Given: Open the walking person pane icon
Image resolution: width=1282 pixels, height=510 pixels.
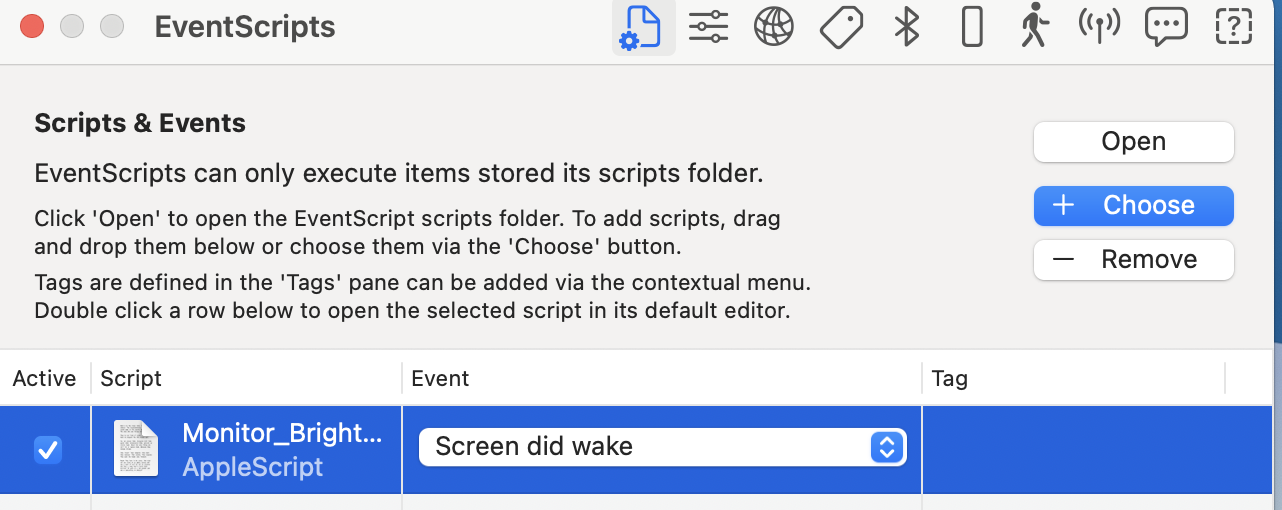Looking at the screenshot, I should 1035,27.
